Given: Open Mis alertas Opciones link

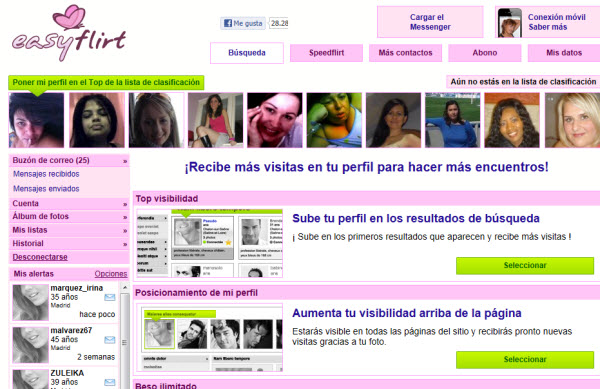Looking at the screenshot, I should 111,274.
